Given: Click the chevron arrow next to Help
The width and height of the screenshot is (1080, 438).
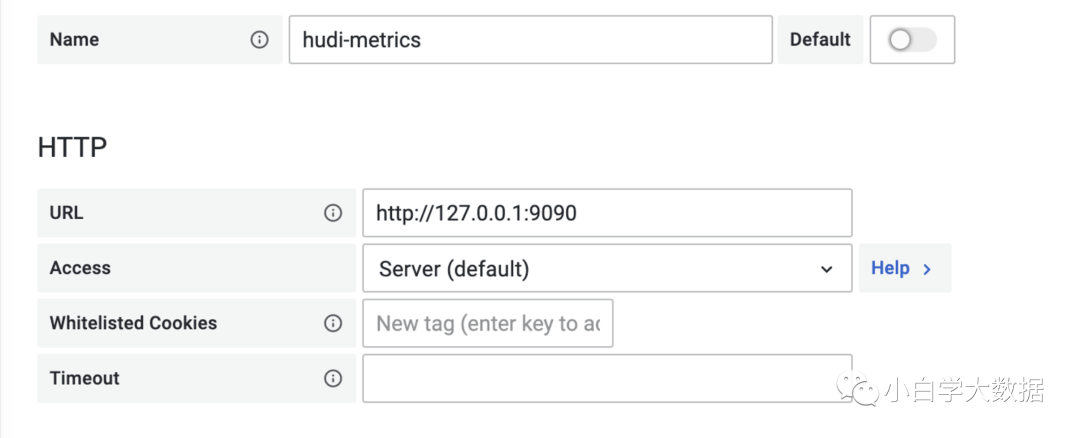Looking at the screenshot, I should point(927,269).
